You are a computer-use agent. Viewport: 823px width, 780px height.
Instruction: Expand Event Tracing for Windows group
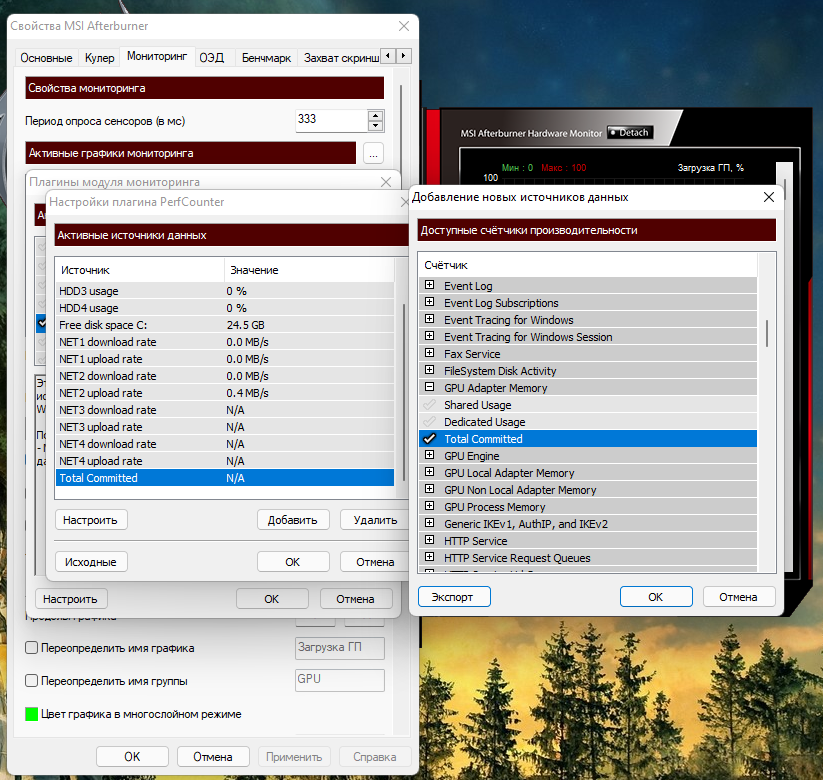click(429, 319)
